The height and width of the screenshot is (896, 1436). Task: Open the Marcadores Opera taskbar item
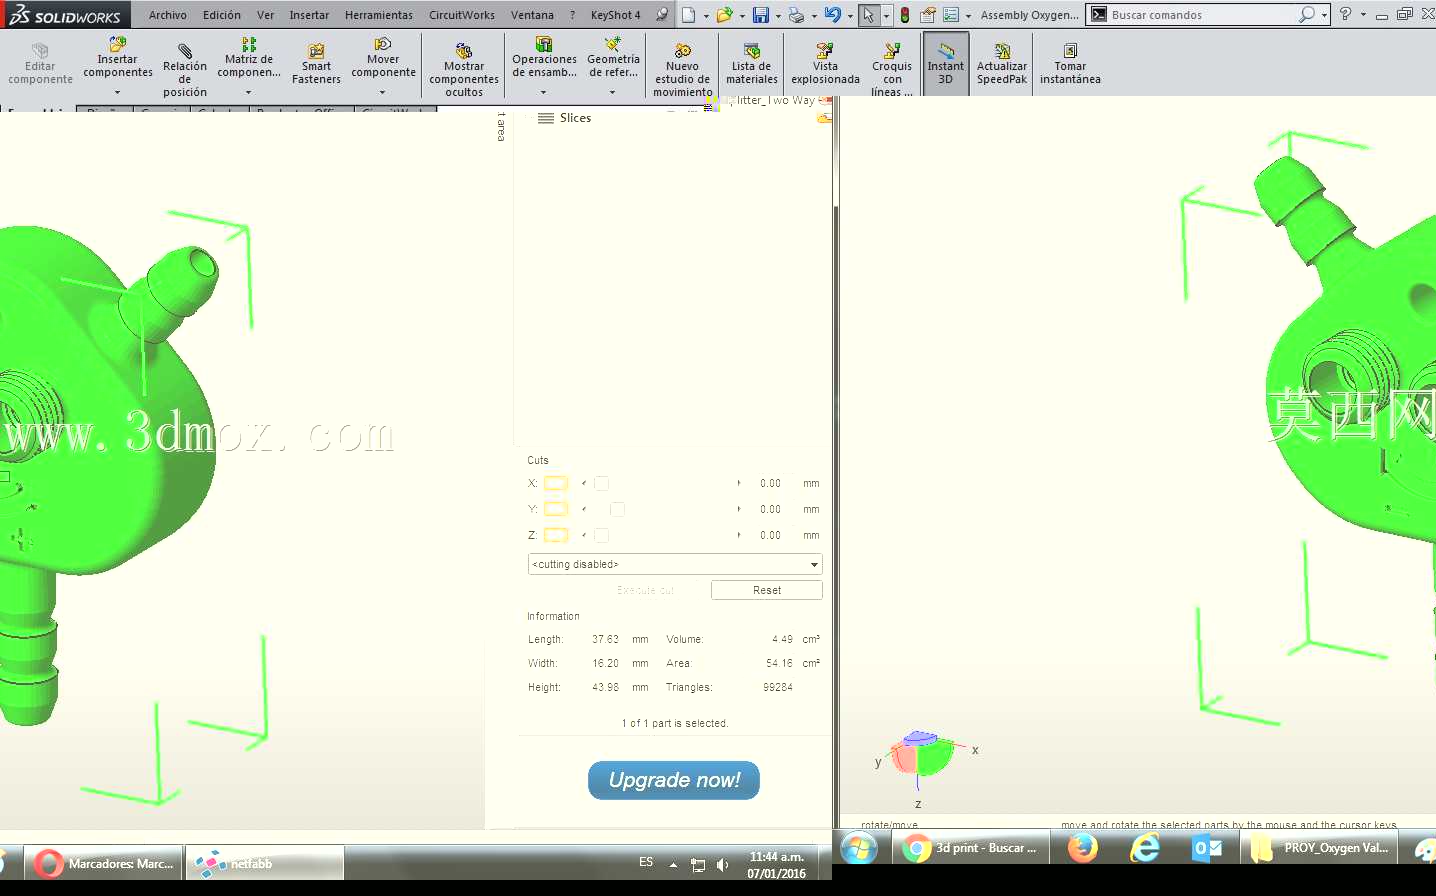coord(105,863)
